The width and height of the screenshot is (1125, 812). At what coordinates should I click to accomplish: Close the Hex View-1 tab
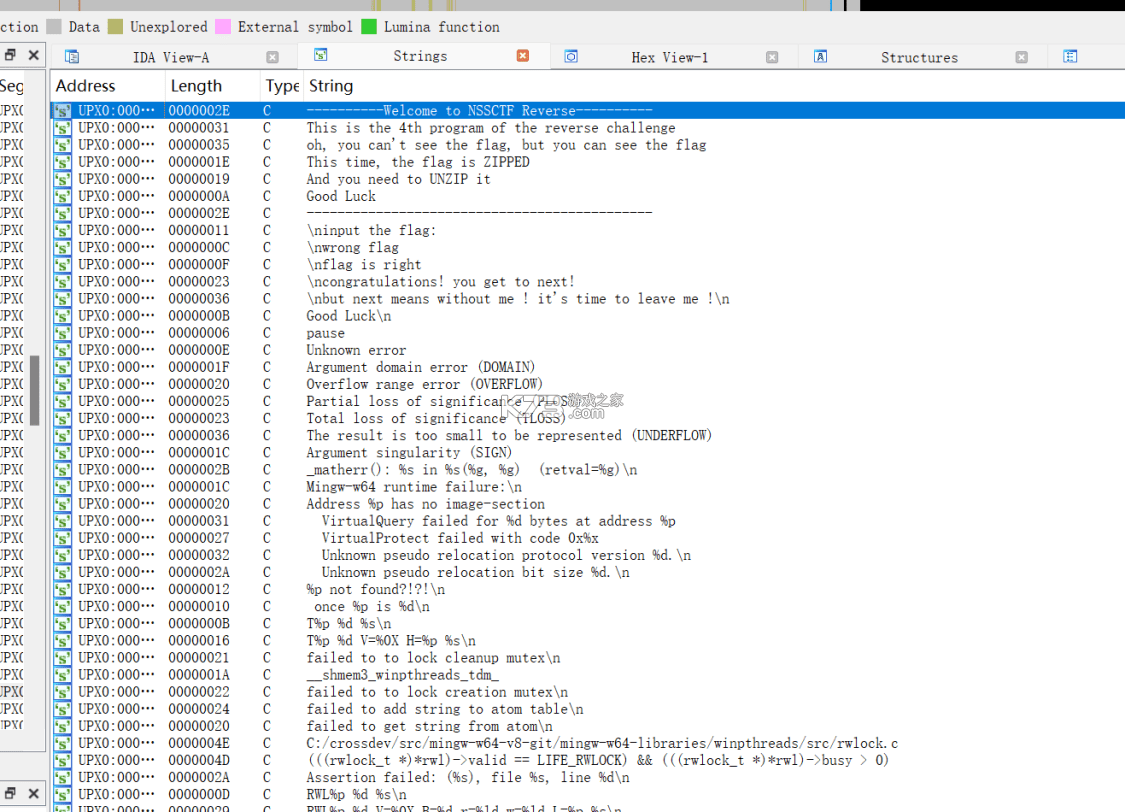coord(772,57)
